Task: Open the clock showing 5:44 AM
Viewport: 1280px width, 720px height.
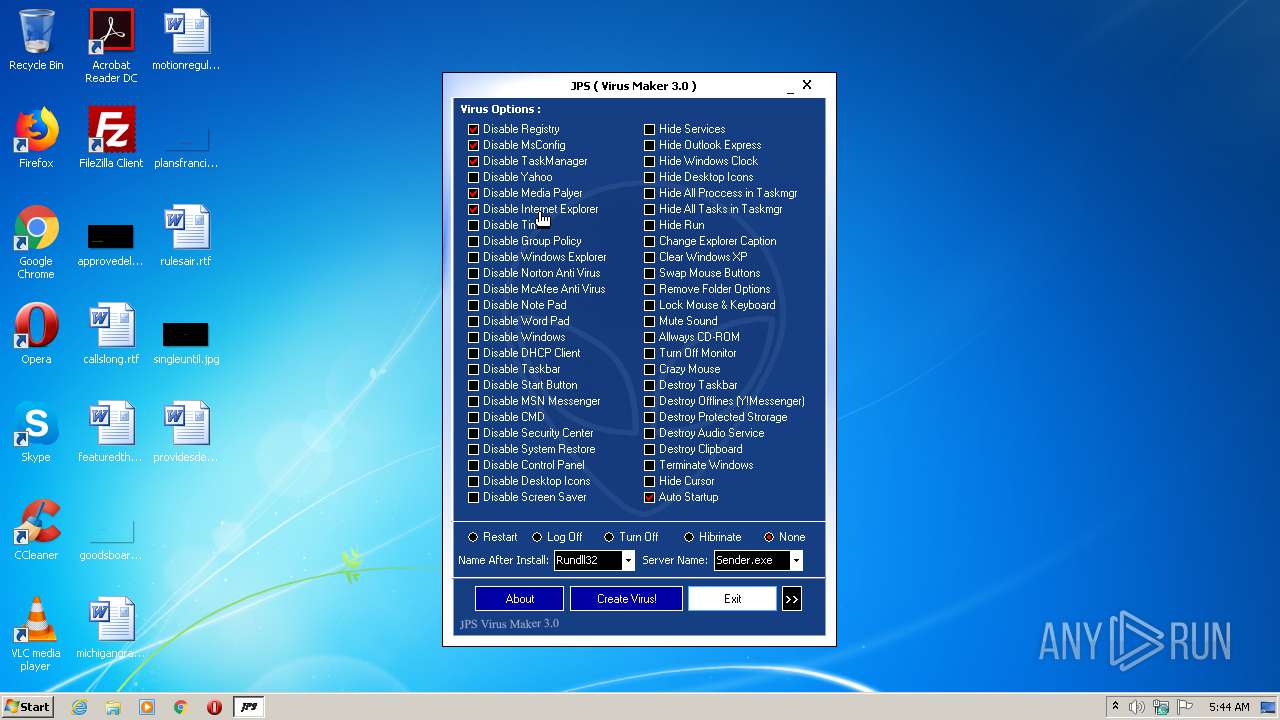Action: 1229,707
